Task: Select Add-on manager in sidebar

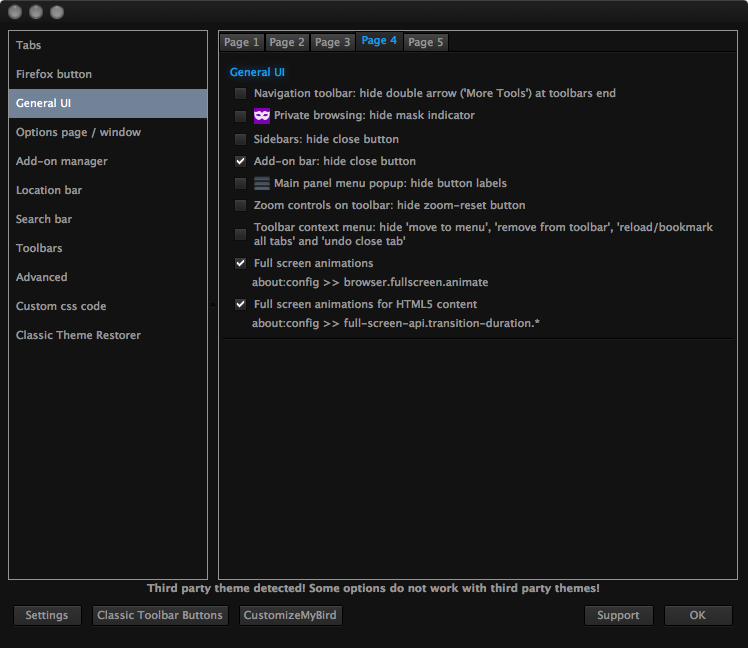Action: click(108, 161)
